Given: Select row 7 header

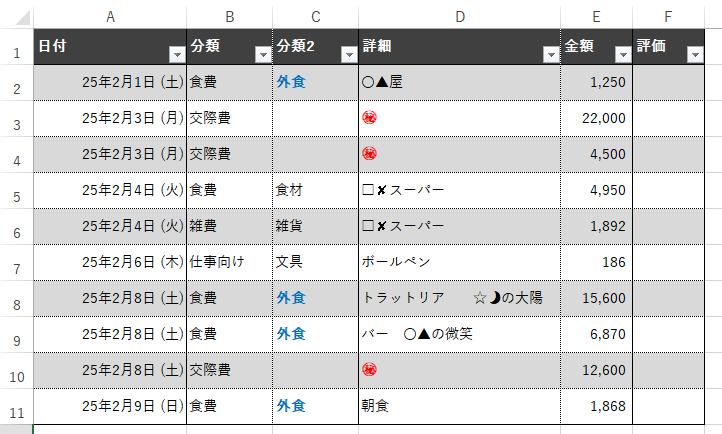Looking at the screenshot, I should [16, 263].
